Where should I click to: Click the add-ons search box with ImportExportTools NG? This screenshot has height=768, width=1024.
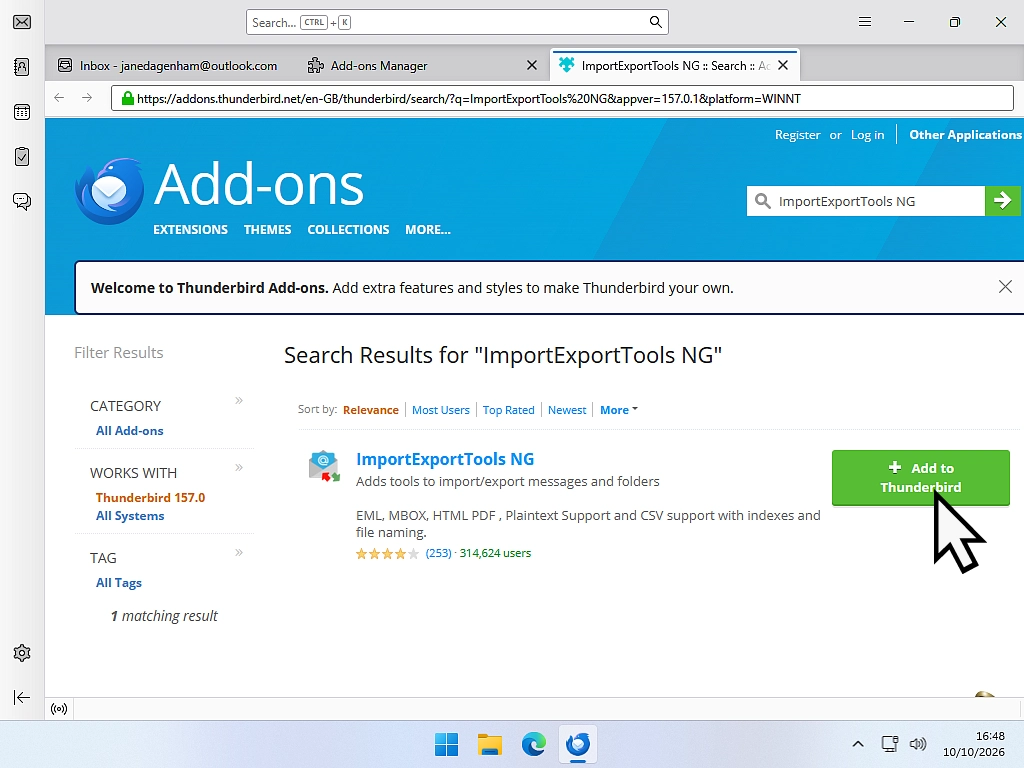(x=866, y=201)
